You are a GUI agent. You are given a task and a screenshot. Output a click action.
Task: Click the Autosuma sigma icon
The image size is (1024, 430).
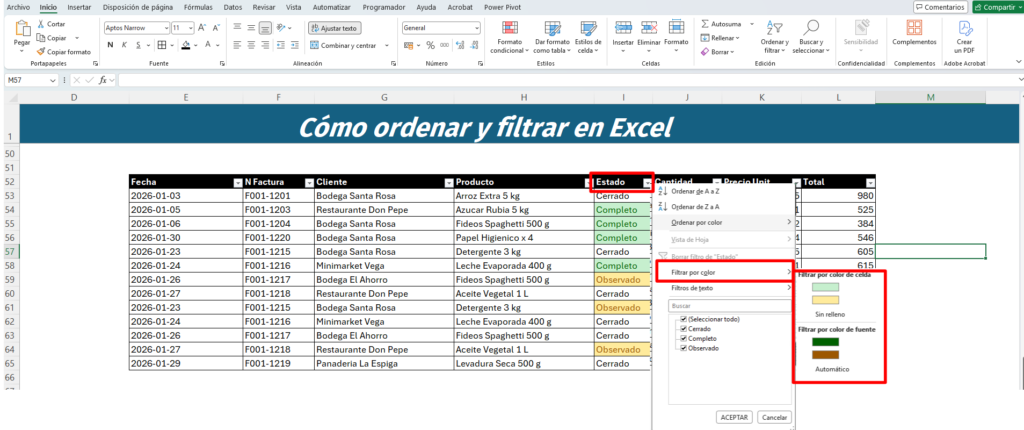click(x=705, y=24)
